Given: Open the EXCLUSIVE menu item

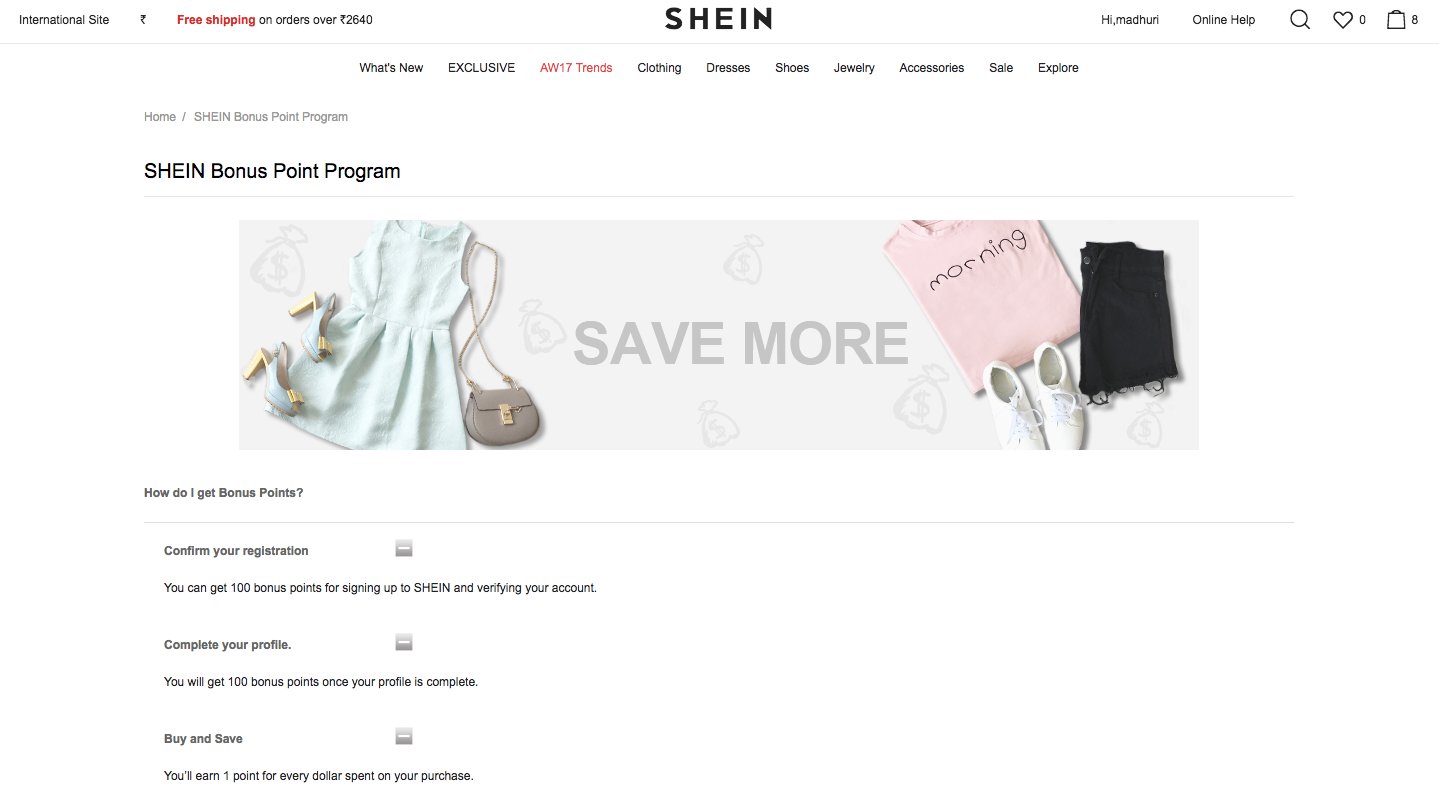Looking at the screenshot, I should coord(481,68).
